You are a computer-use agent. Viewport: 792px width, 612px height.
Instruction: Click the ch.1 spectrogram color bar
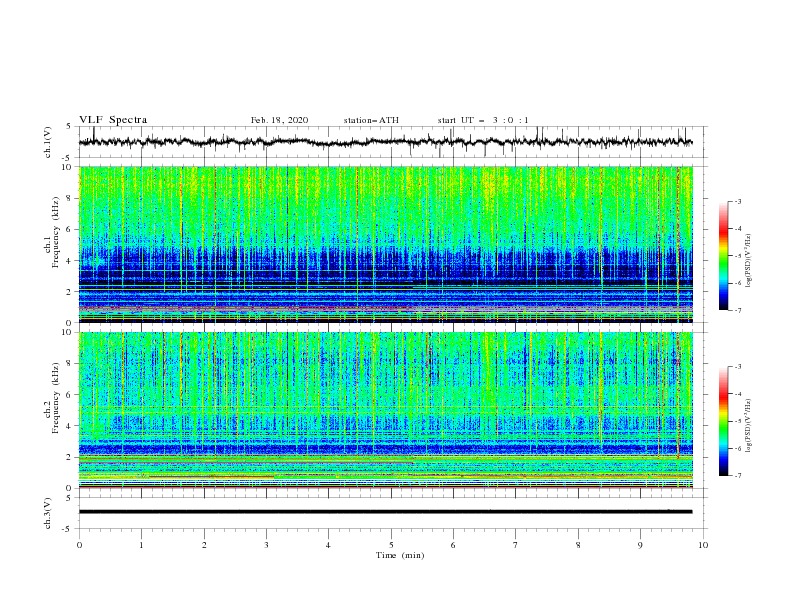click(x=723, y=256)
